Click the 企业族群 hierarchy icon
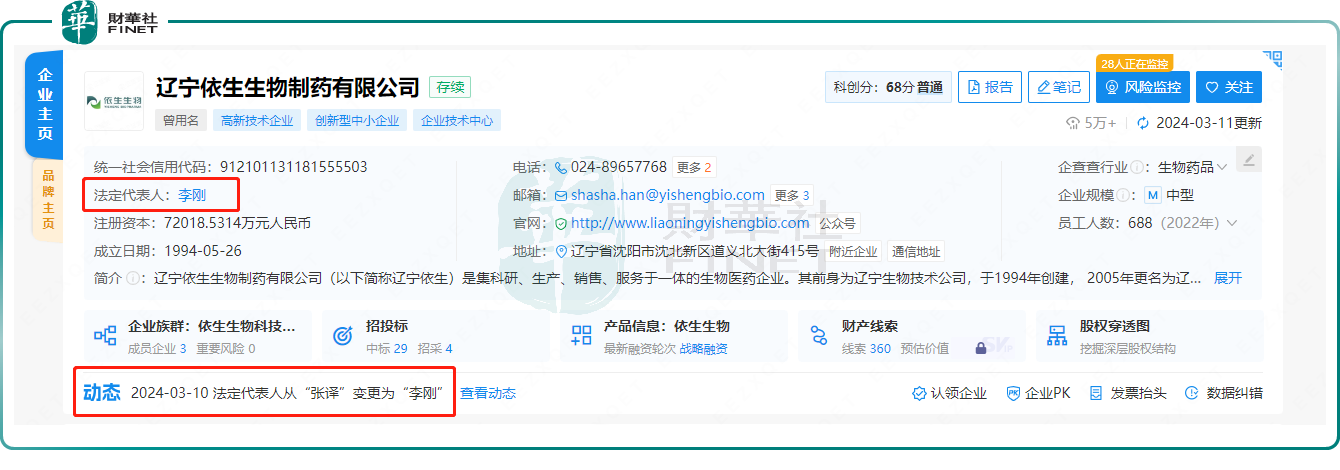 click(106, 336)
